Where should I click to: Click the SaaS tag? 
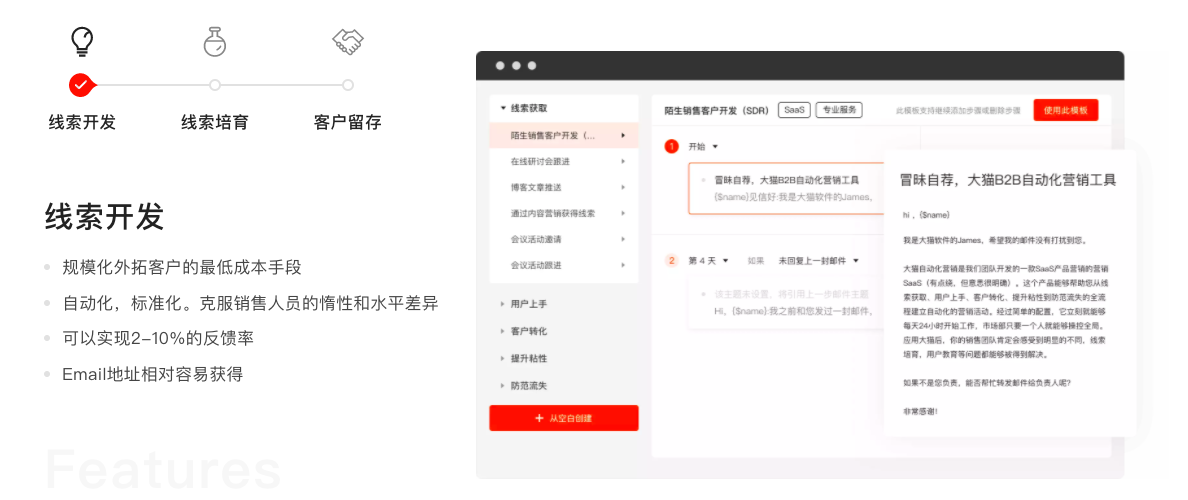point(794,110)
